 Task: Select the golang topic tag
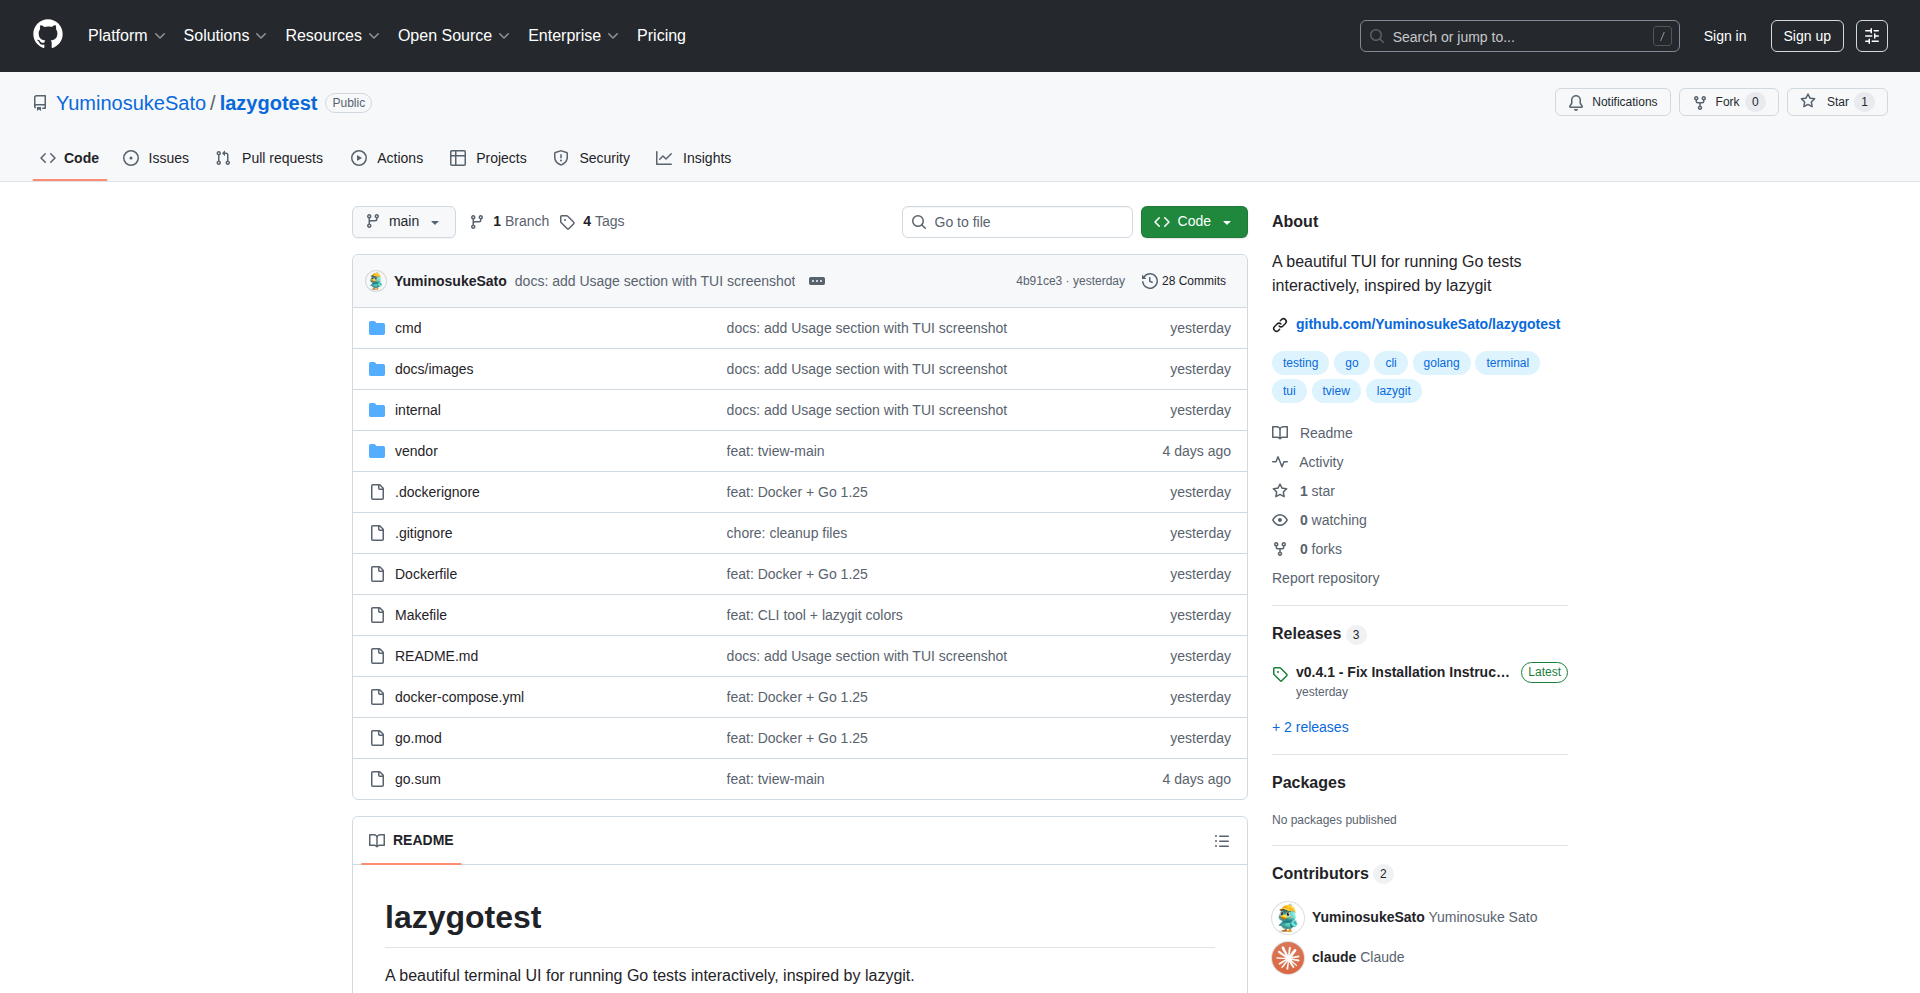point(1440,363)
